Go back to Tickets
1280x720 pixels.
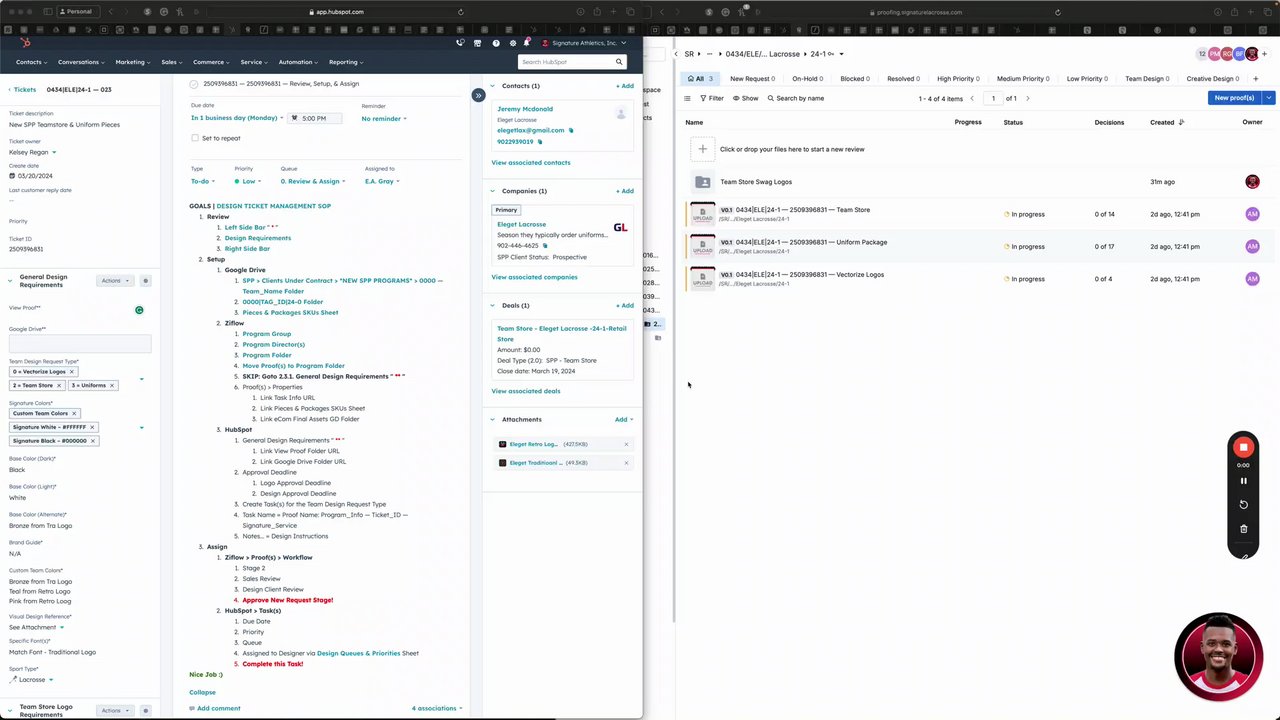[x=23, y=89]
